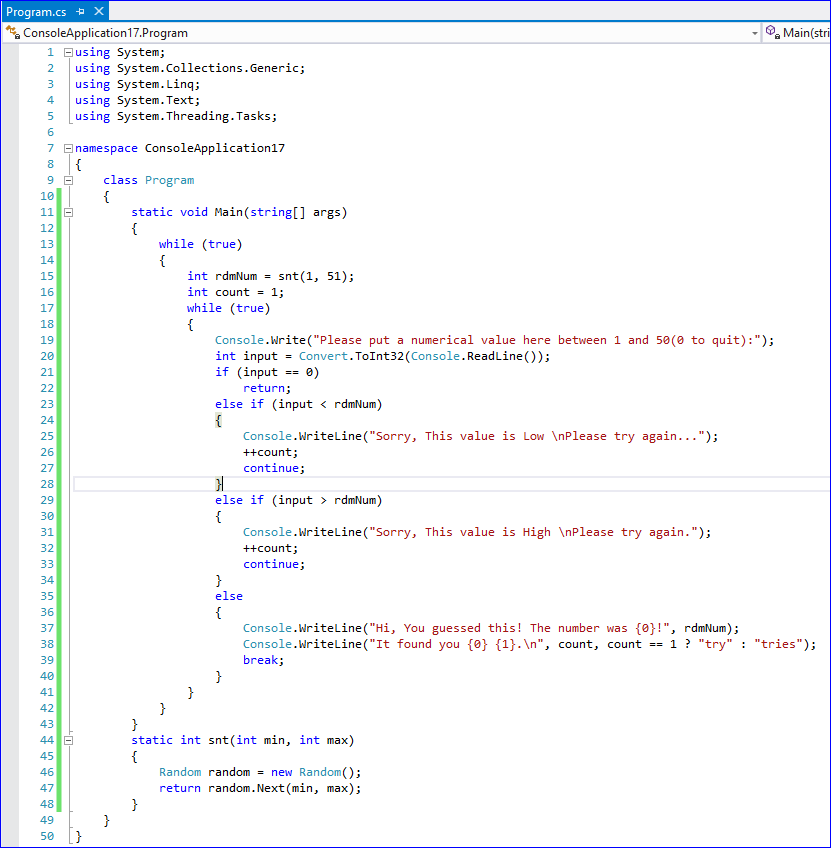Close the Program.cs tab
The height and width of the screenshot is (848, 831).
97,11
